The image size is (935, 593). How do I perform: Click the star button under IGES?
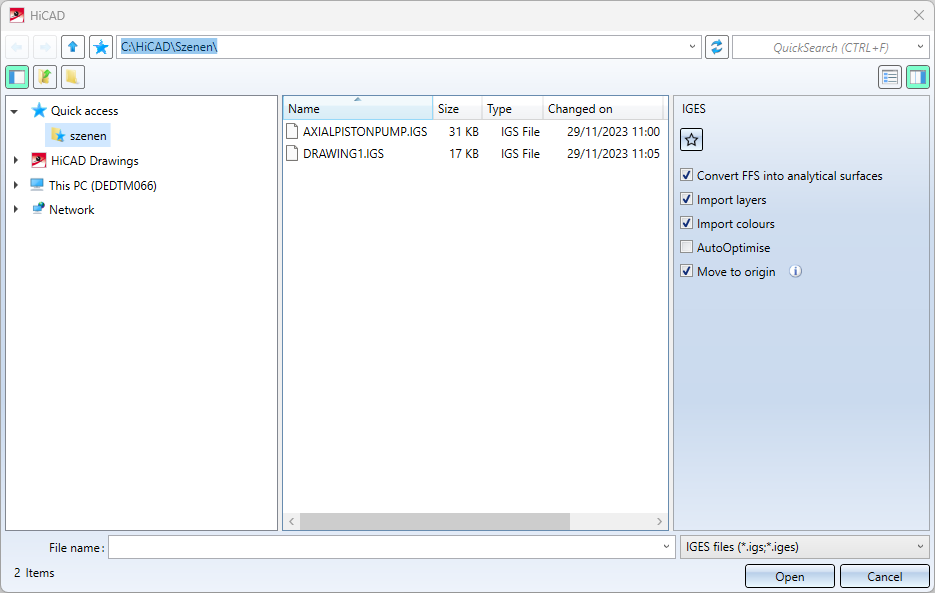pos(691,140)
